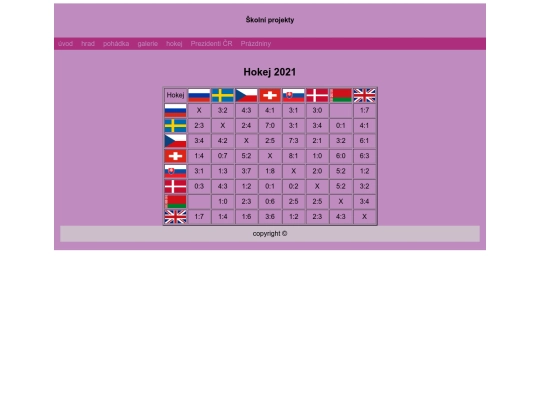Click the 1:6 score in the UK row
Screen dimensions: 540x405
click(246, 217)
